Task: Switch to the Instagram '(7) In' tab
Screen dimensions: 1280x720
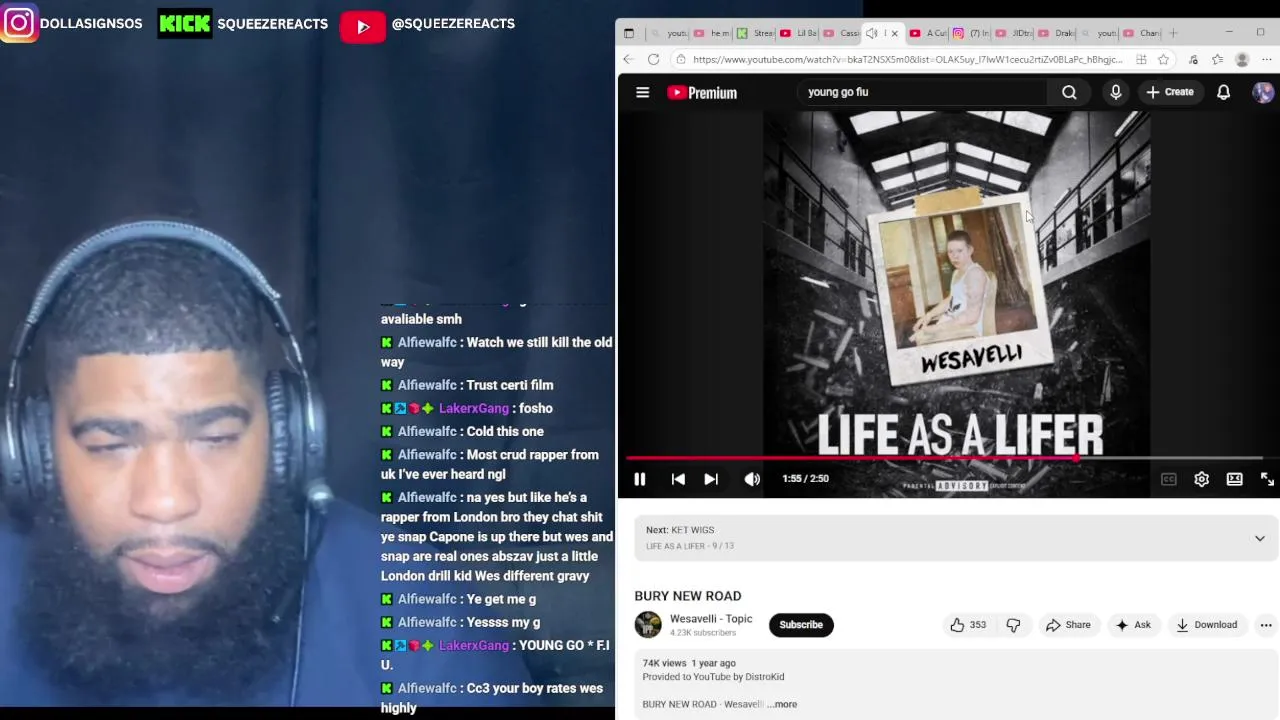Action: (x=971, y=33)
